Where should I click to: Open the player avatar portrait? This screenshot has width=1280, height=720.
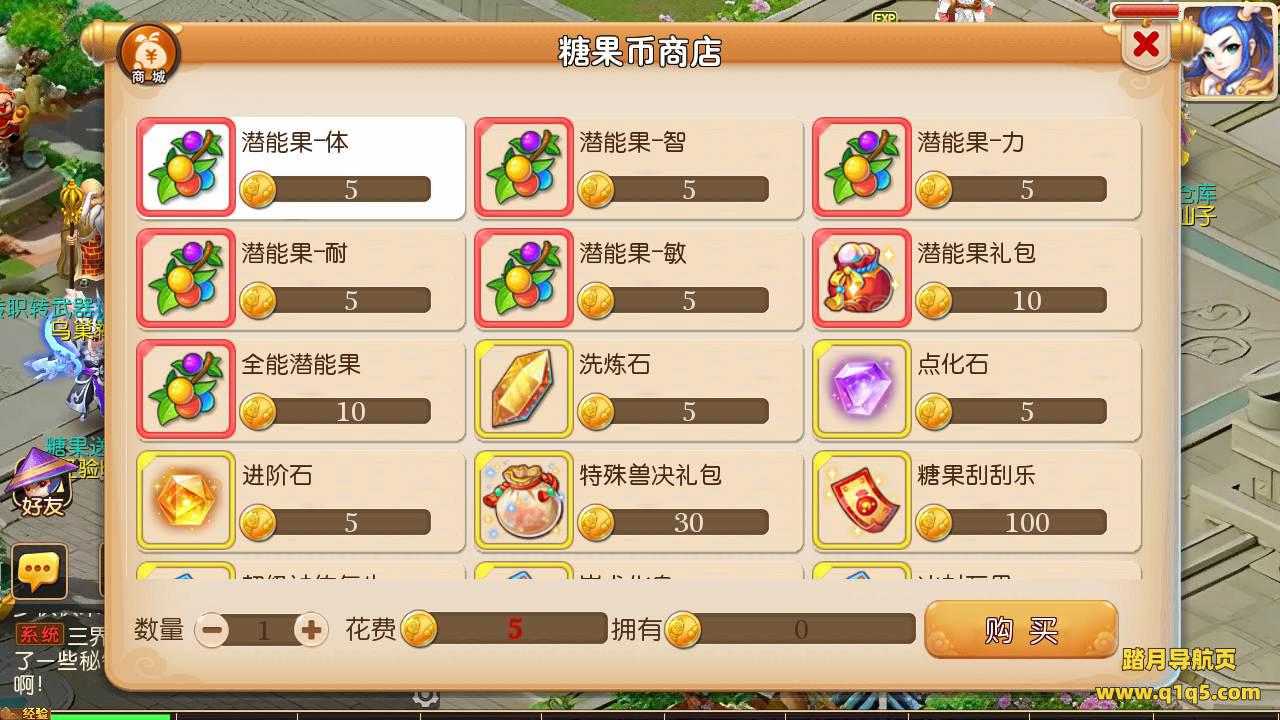click(x=1228, y=52)
